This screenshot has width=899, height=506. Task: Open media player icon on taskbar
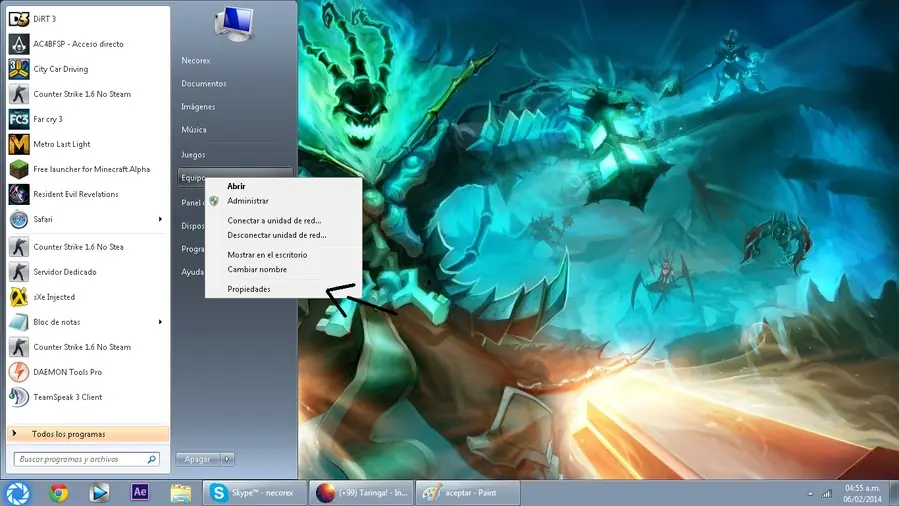(99, 493)
